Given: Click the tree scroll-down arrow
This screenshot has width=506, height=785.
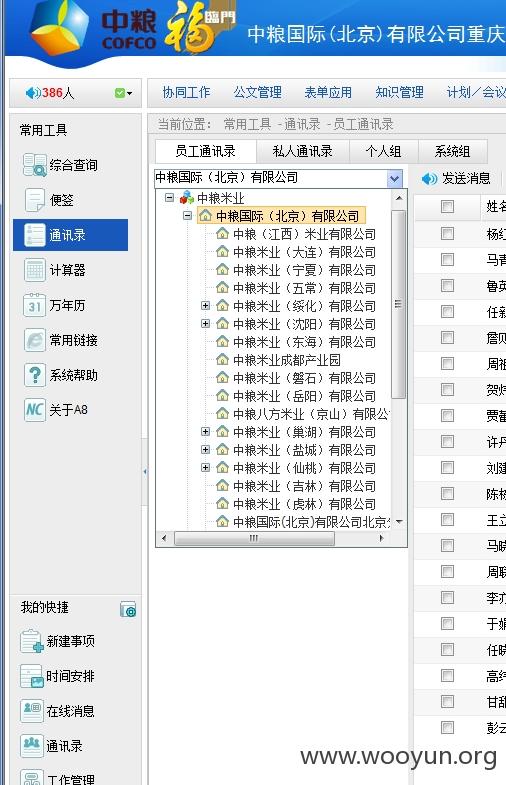Looking at the screenshot, I should [399, 522].
